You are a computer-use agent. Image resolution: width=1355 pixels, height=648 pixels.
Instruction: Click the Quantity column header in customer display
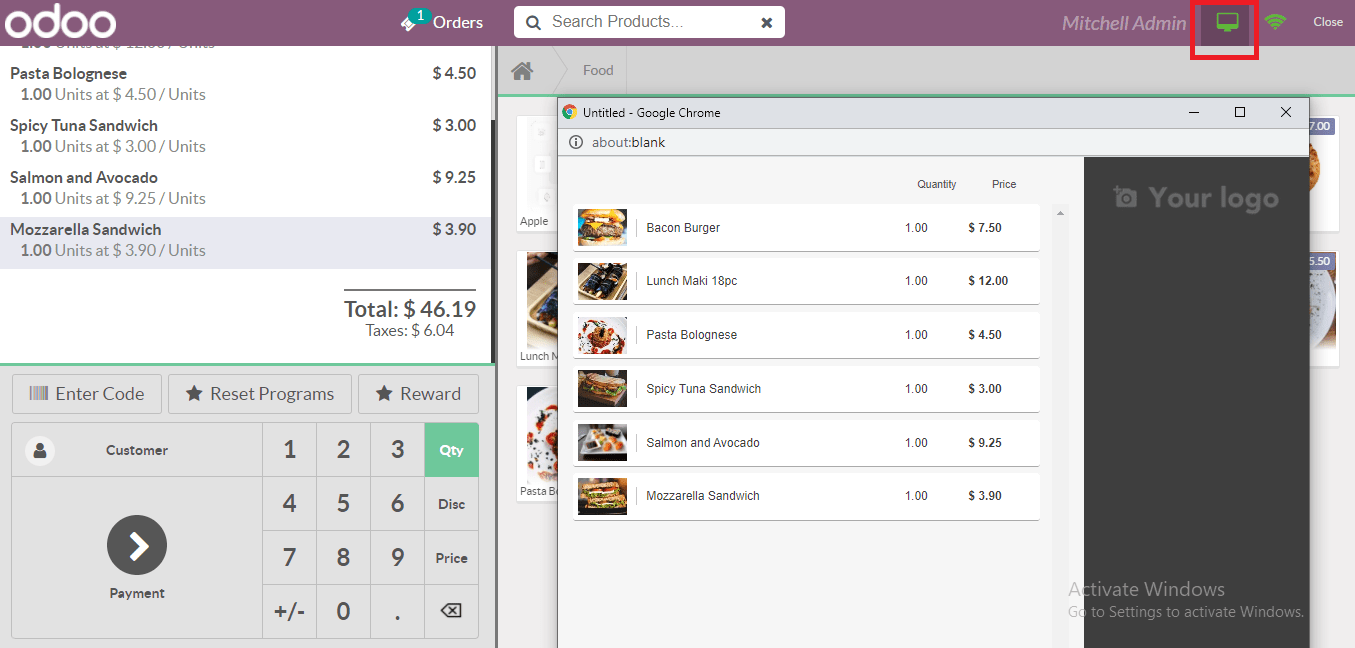pyautogui.click(x=937, y=184)
